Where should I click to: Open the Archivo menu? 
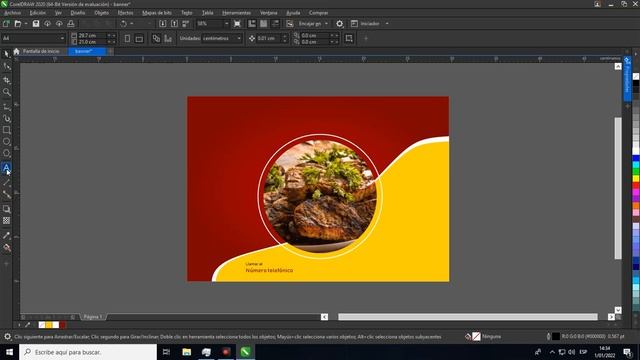click(x=12, y=13)
